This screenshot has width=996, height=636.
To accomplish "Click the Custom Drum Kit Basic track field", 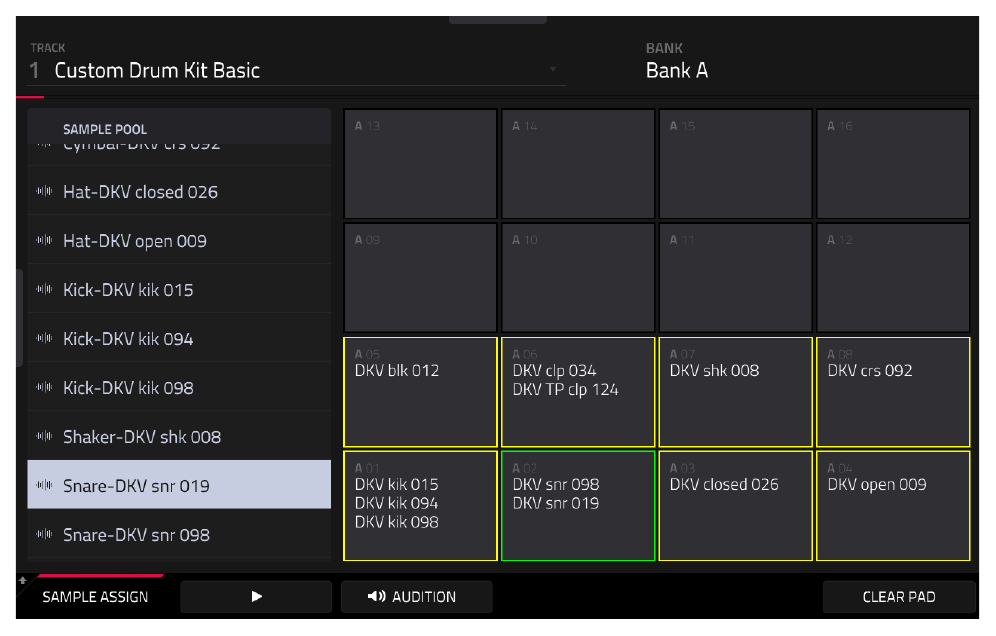I will pos(297,70).
